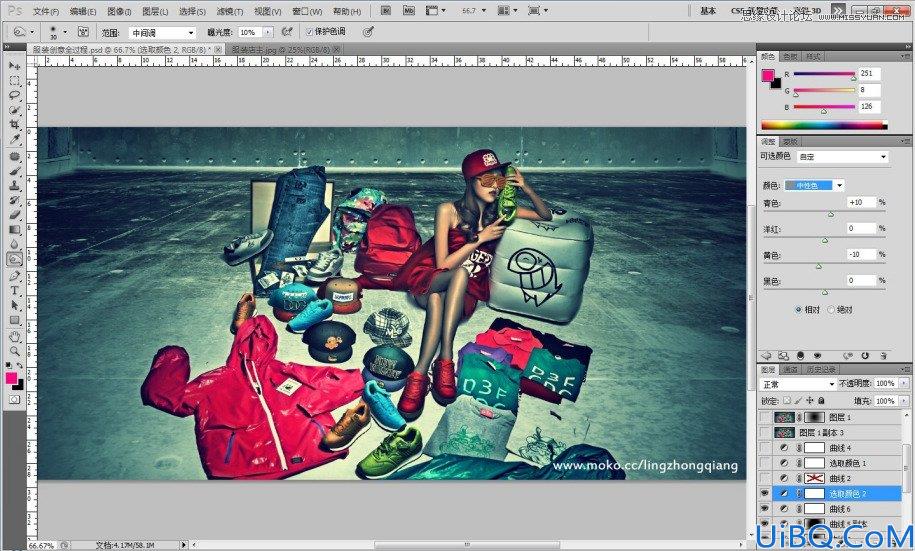Select the Brush tool

tap(15, 171)
